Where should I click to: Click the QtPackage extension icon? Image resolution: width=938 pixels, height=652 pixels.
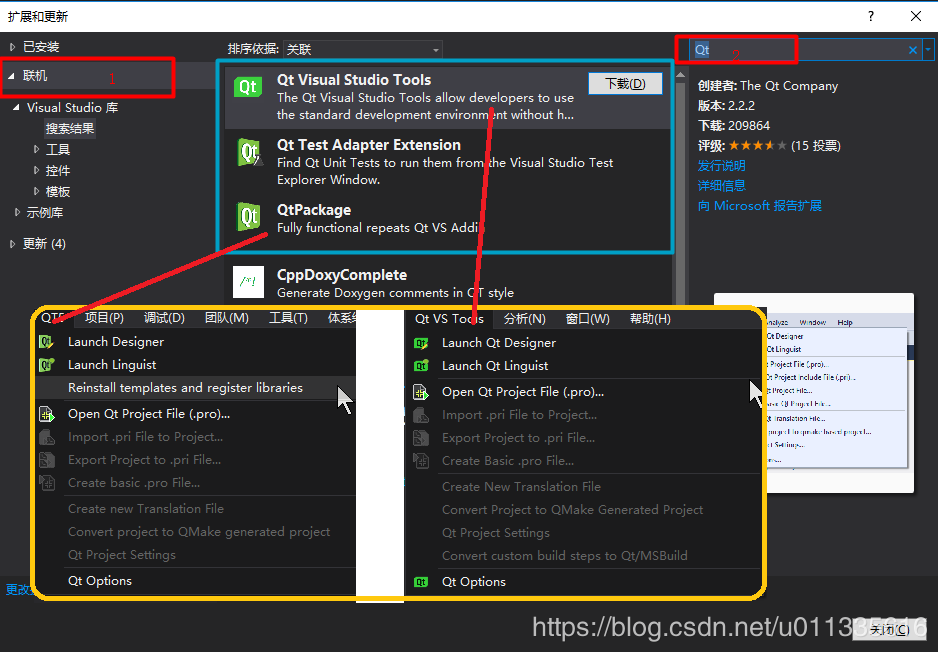click(248, 216)
